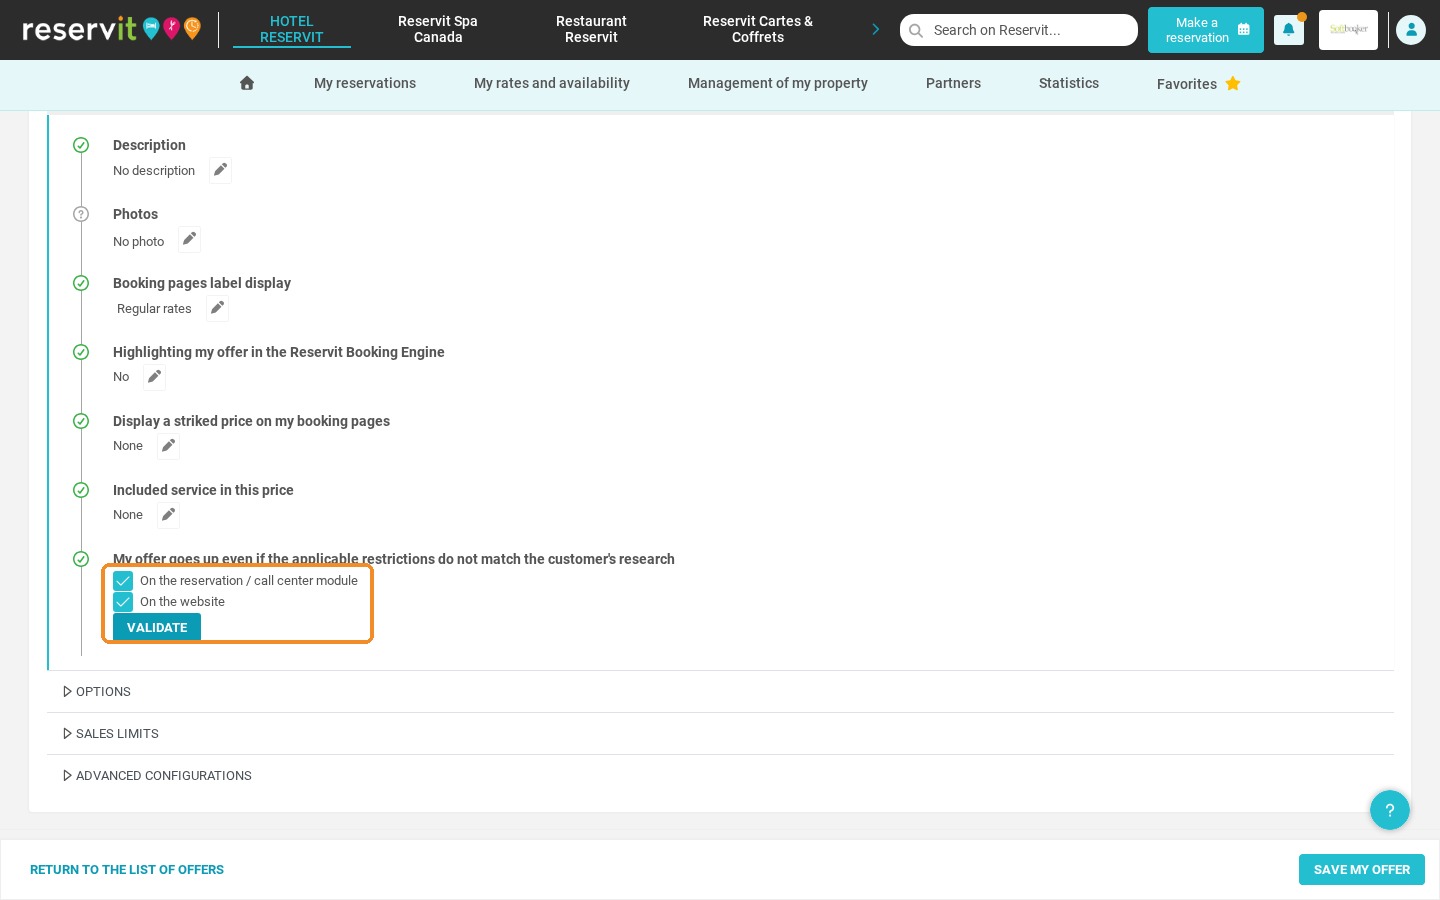
Task: Open the round help question mark button
Action: [1390, 810]
